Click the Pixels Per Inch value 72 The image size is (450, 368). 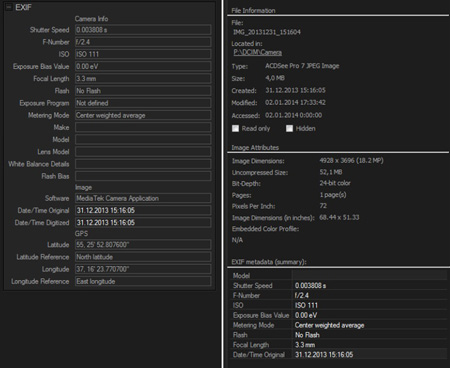[323, 206]
